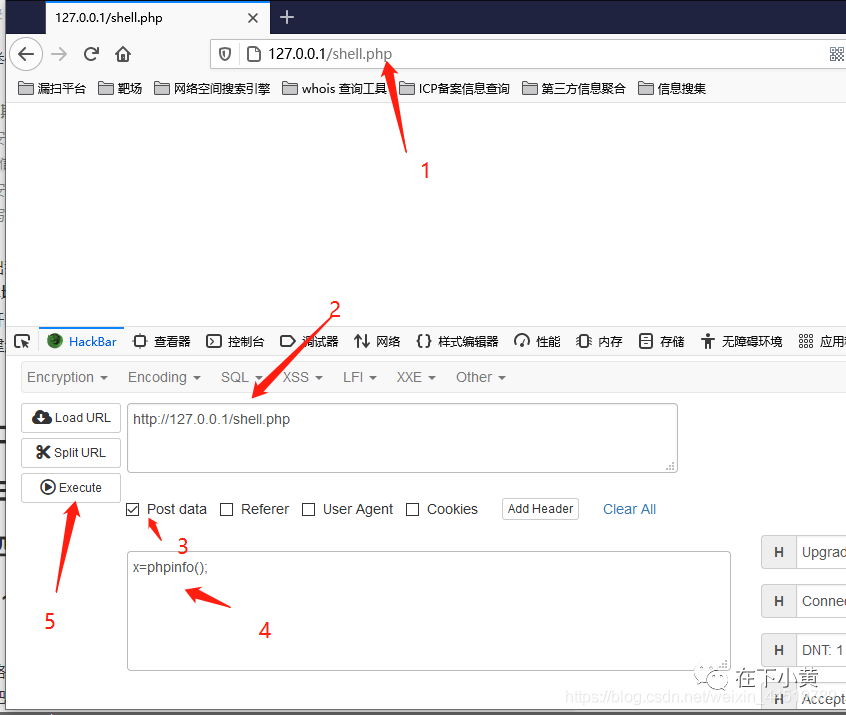Enable the Referer checkbox

pos(227,509)
